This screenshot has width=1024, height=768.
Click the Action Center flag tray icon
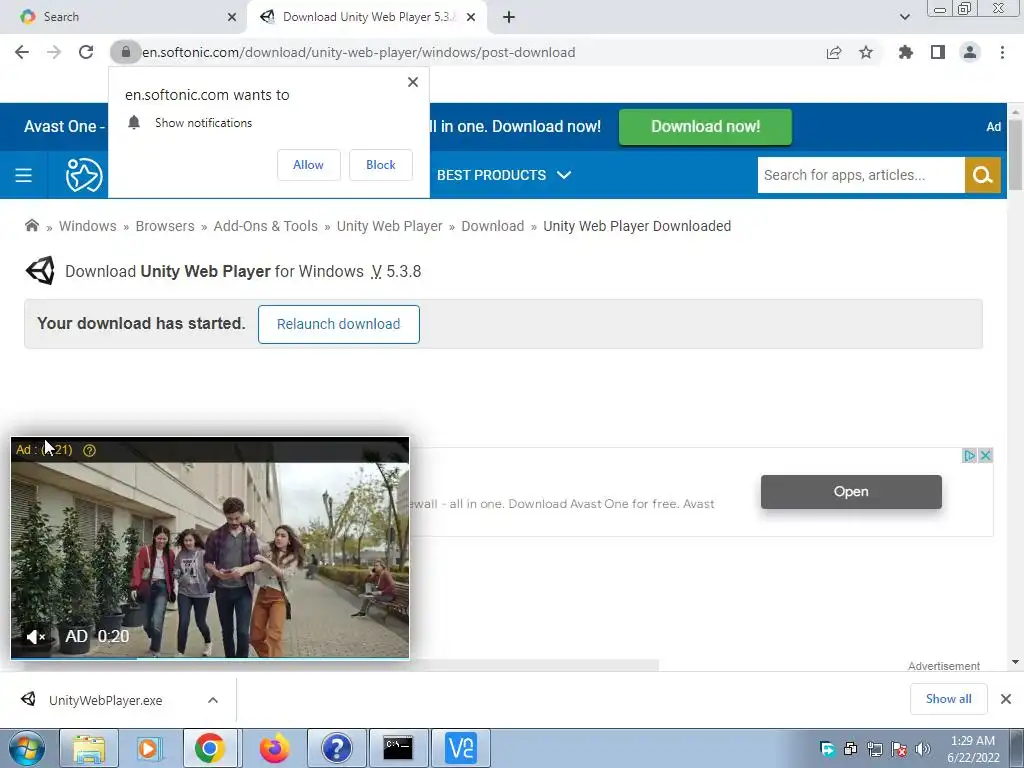(899, 749)
